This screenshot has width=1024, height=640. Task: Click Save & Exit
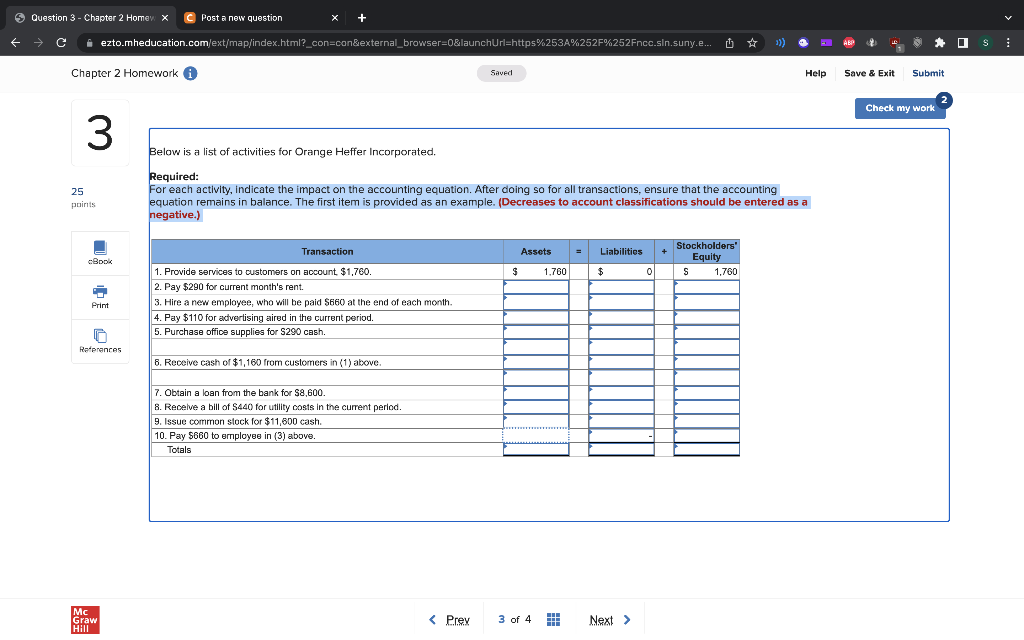pos(869,73)
